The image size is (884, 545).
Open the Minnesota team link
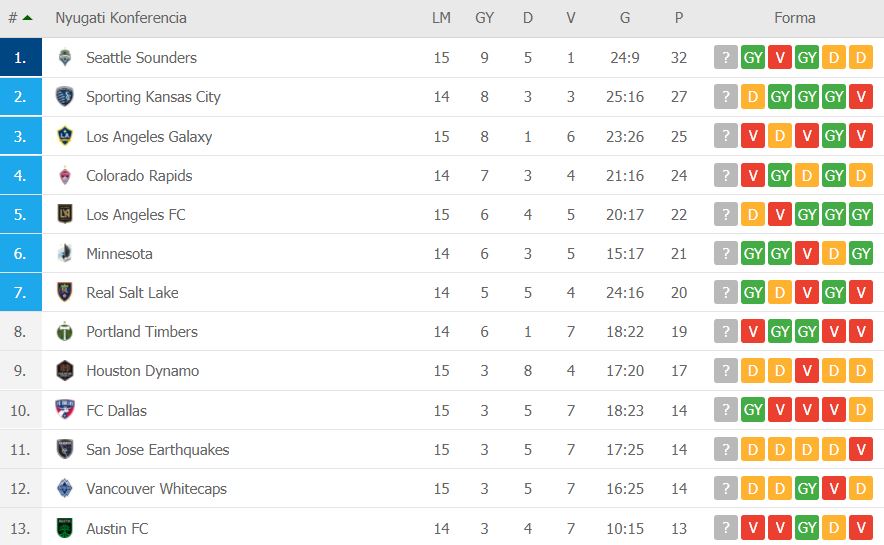pyautogui.click(x=119, y=254)
